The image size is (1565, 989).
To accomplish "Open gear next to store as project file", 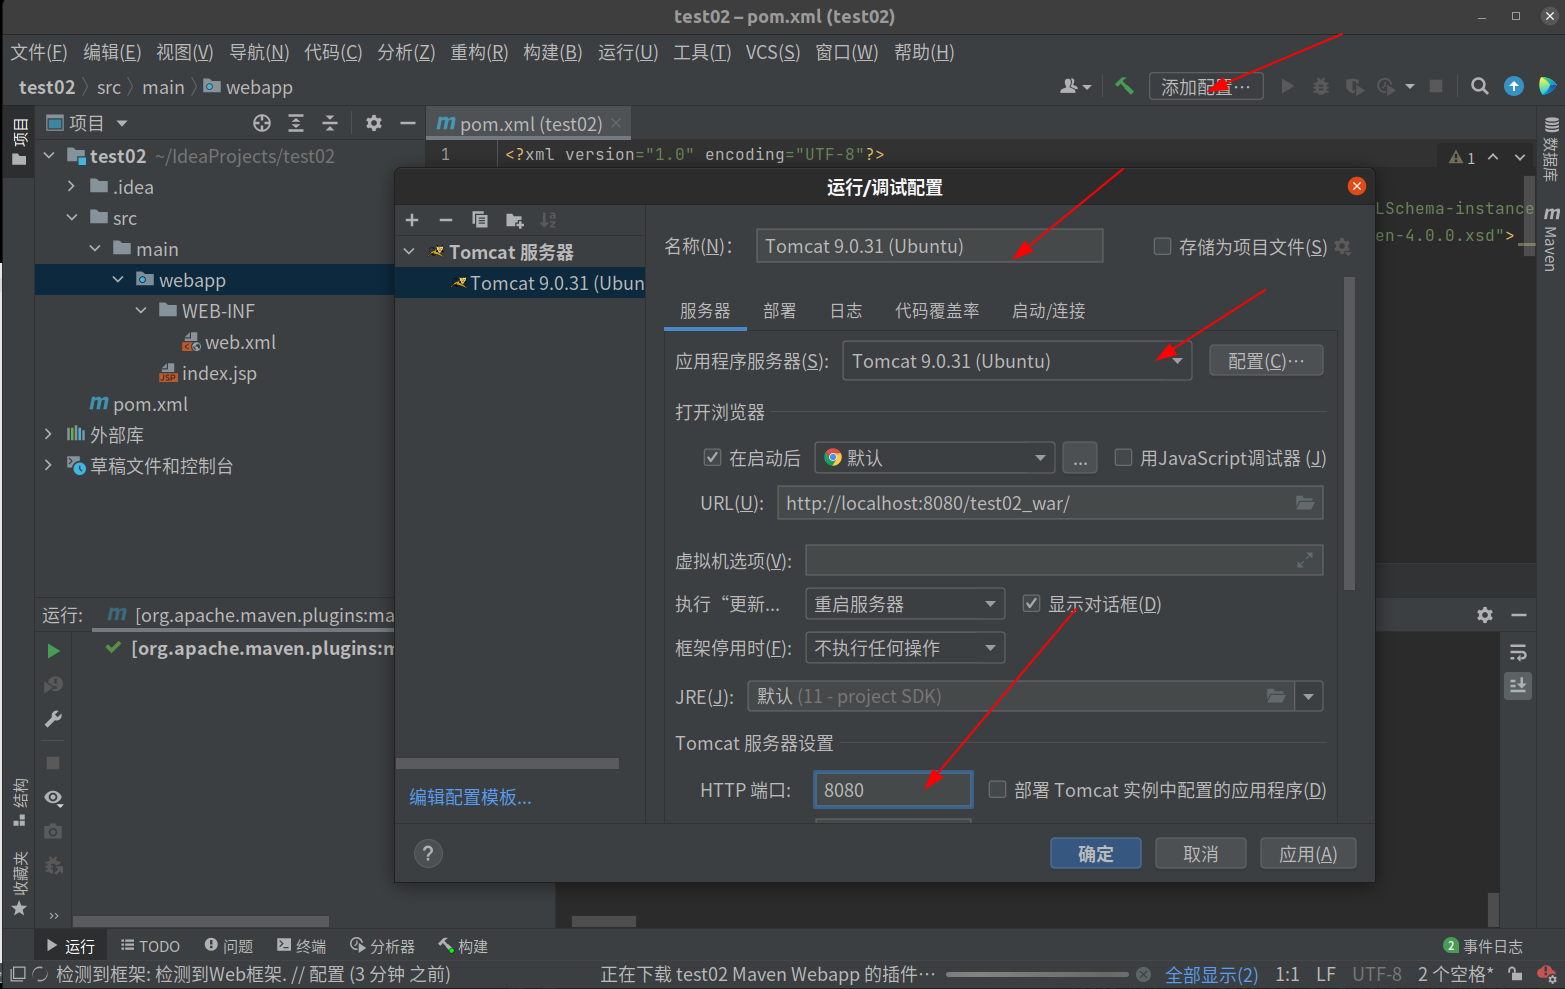I will click(1343, 247).
